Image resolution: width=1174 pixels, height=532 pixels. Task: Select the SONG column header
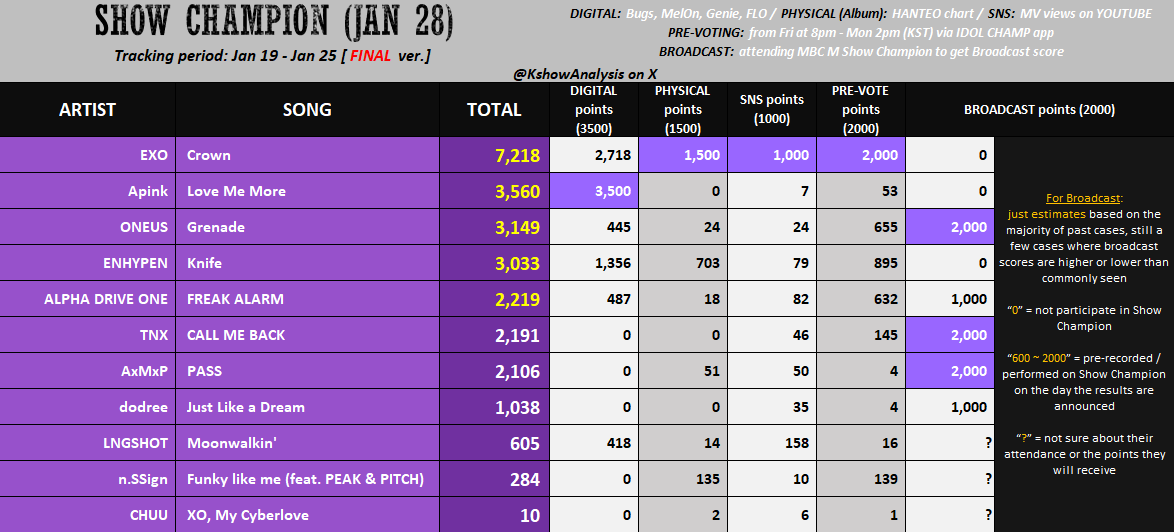click(x=307, y=109)
